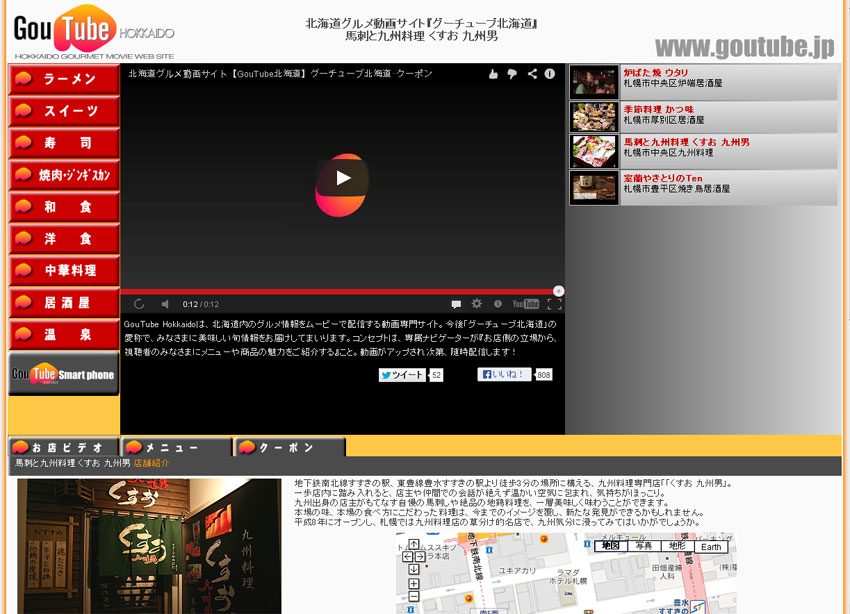Viewport: 850px width, 614px height.
Task: Pan the map up with arrow
Action: tap(414, 544)
